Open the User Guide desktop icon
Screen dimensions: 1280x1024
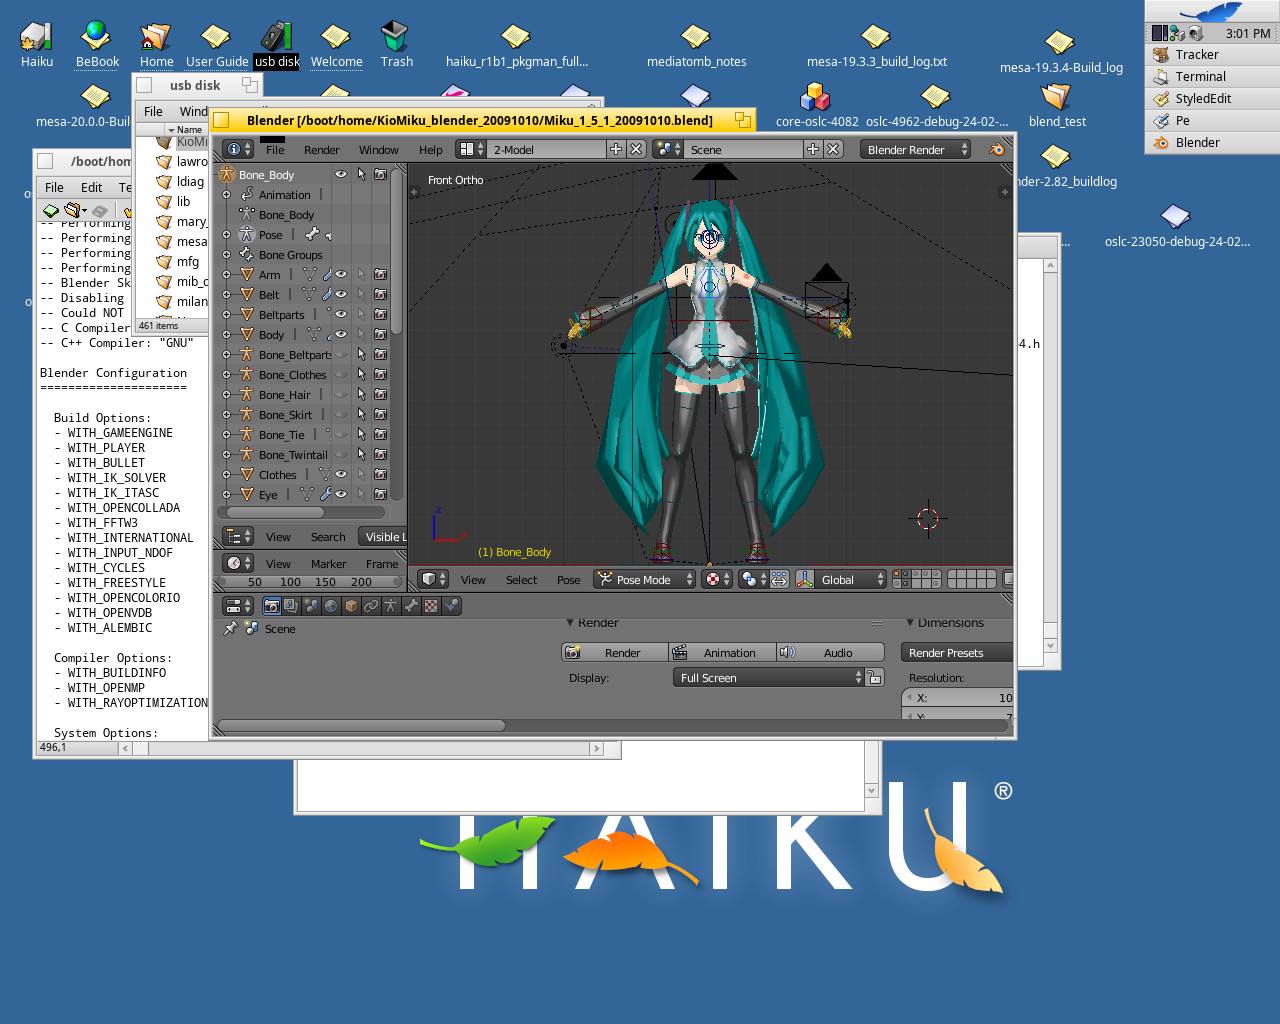point(217,45)
